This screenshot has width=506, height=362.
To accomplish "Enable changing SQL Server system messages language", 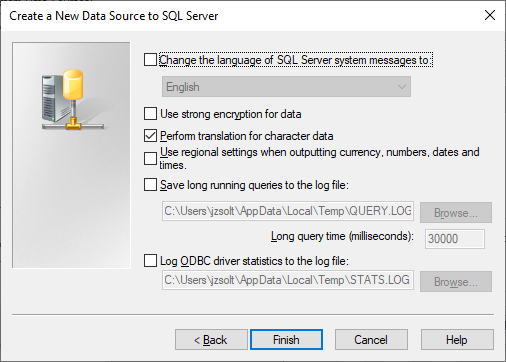I will pyautogui.click(x=150, y=60).
